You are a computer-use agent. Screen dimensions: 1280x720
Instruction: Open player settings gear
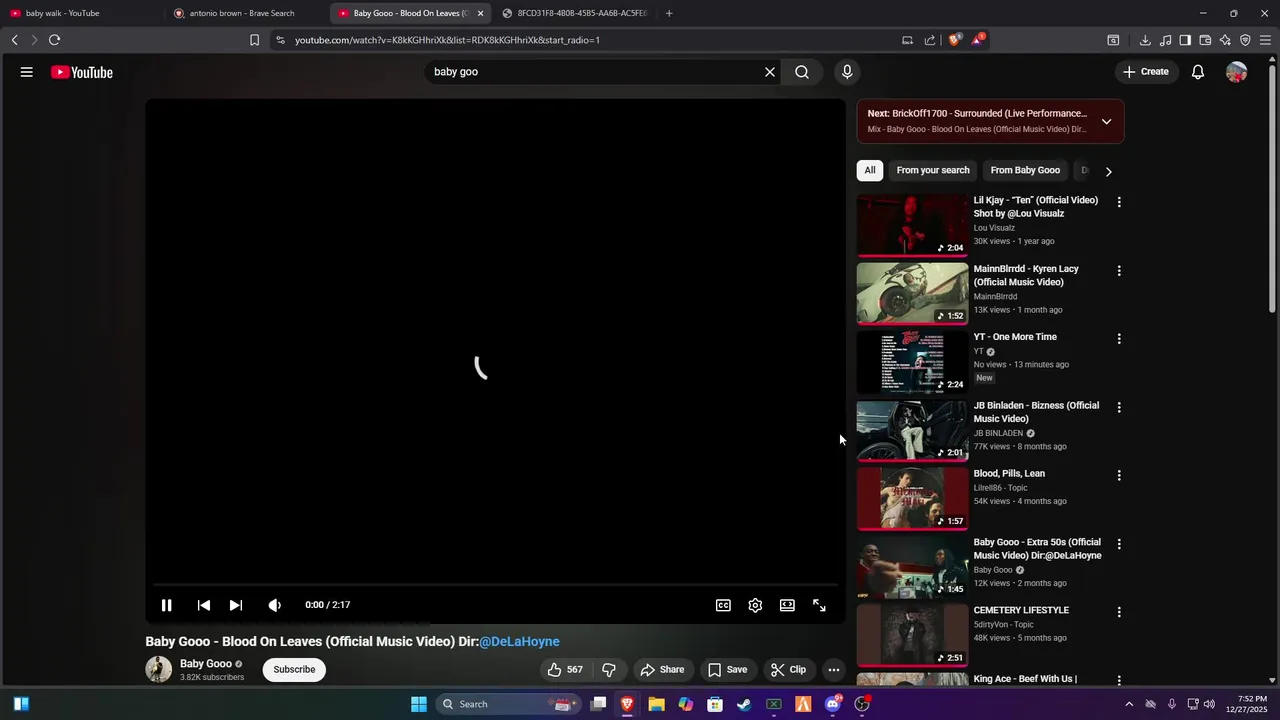coord(755,605)
